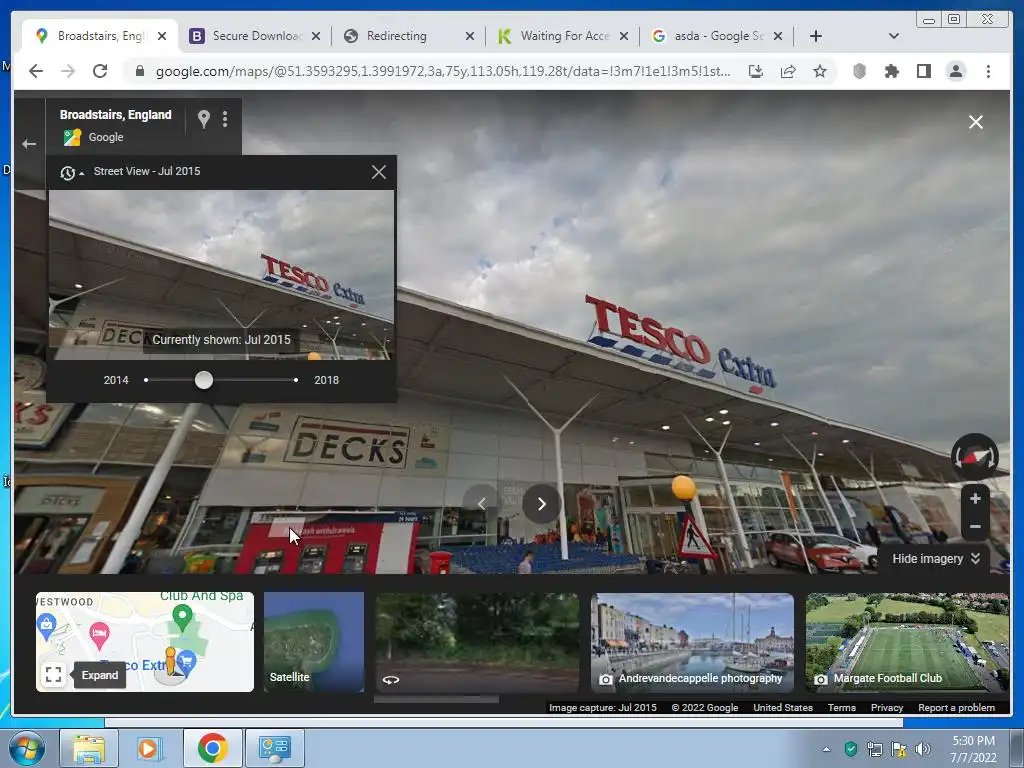Close the Secure Download tab
Screen dimensions: 1024x768
click(x=315, y=36)
